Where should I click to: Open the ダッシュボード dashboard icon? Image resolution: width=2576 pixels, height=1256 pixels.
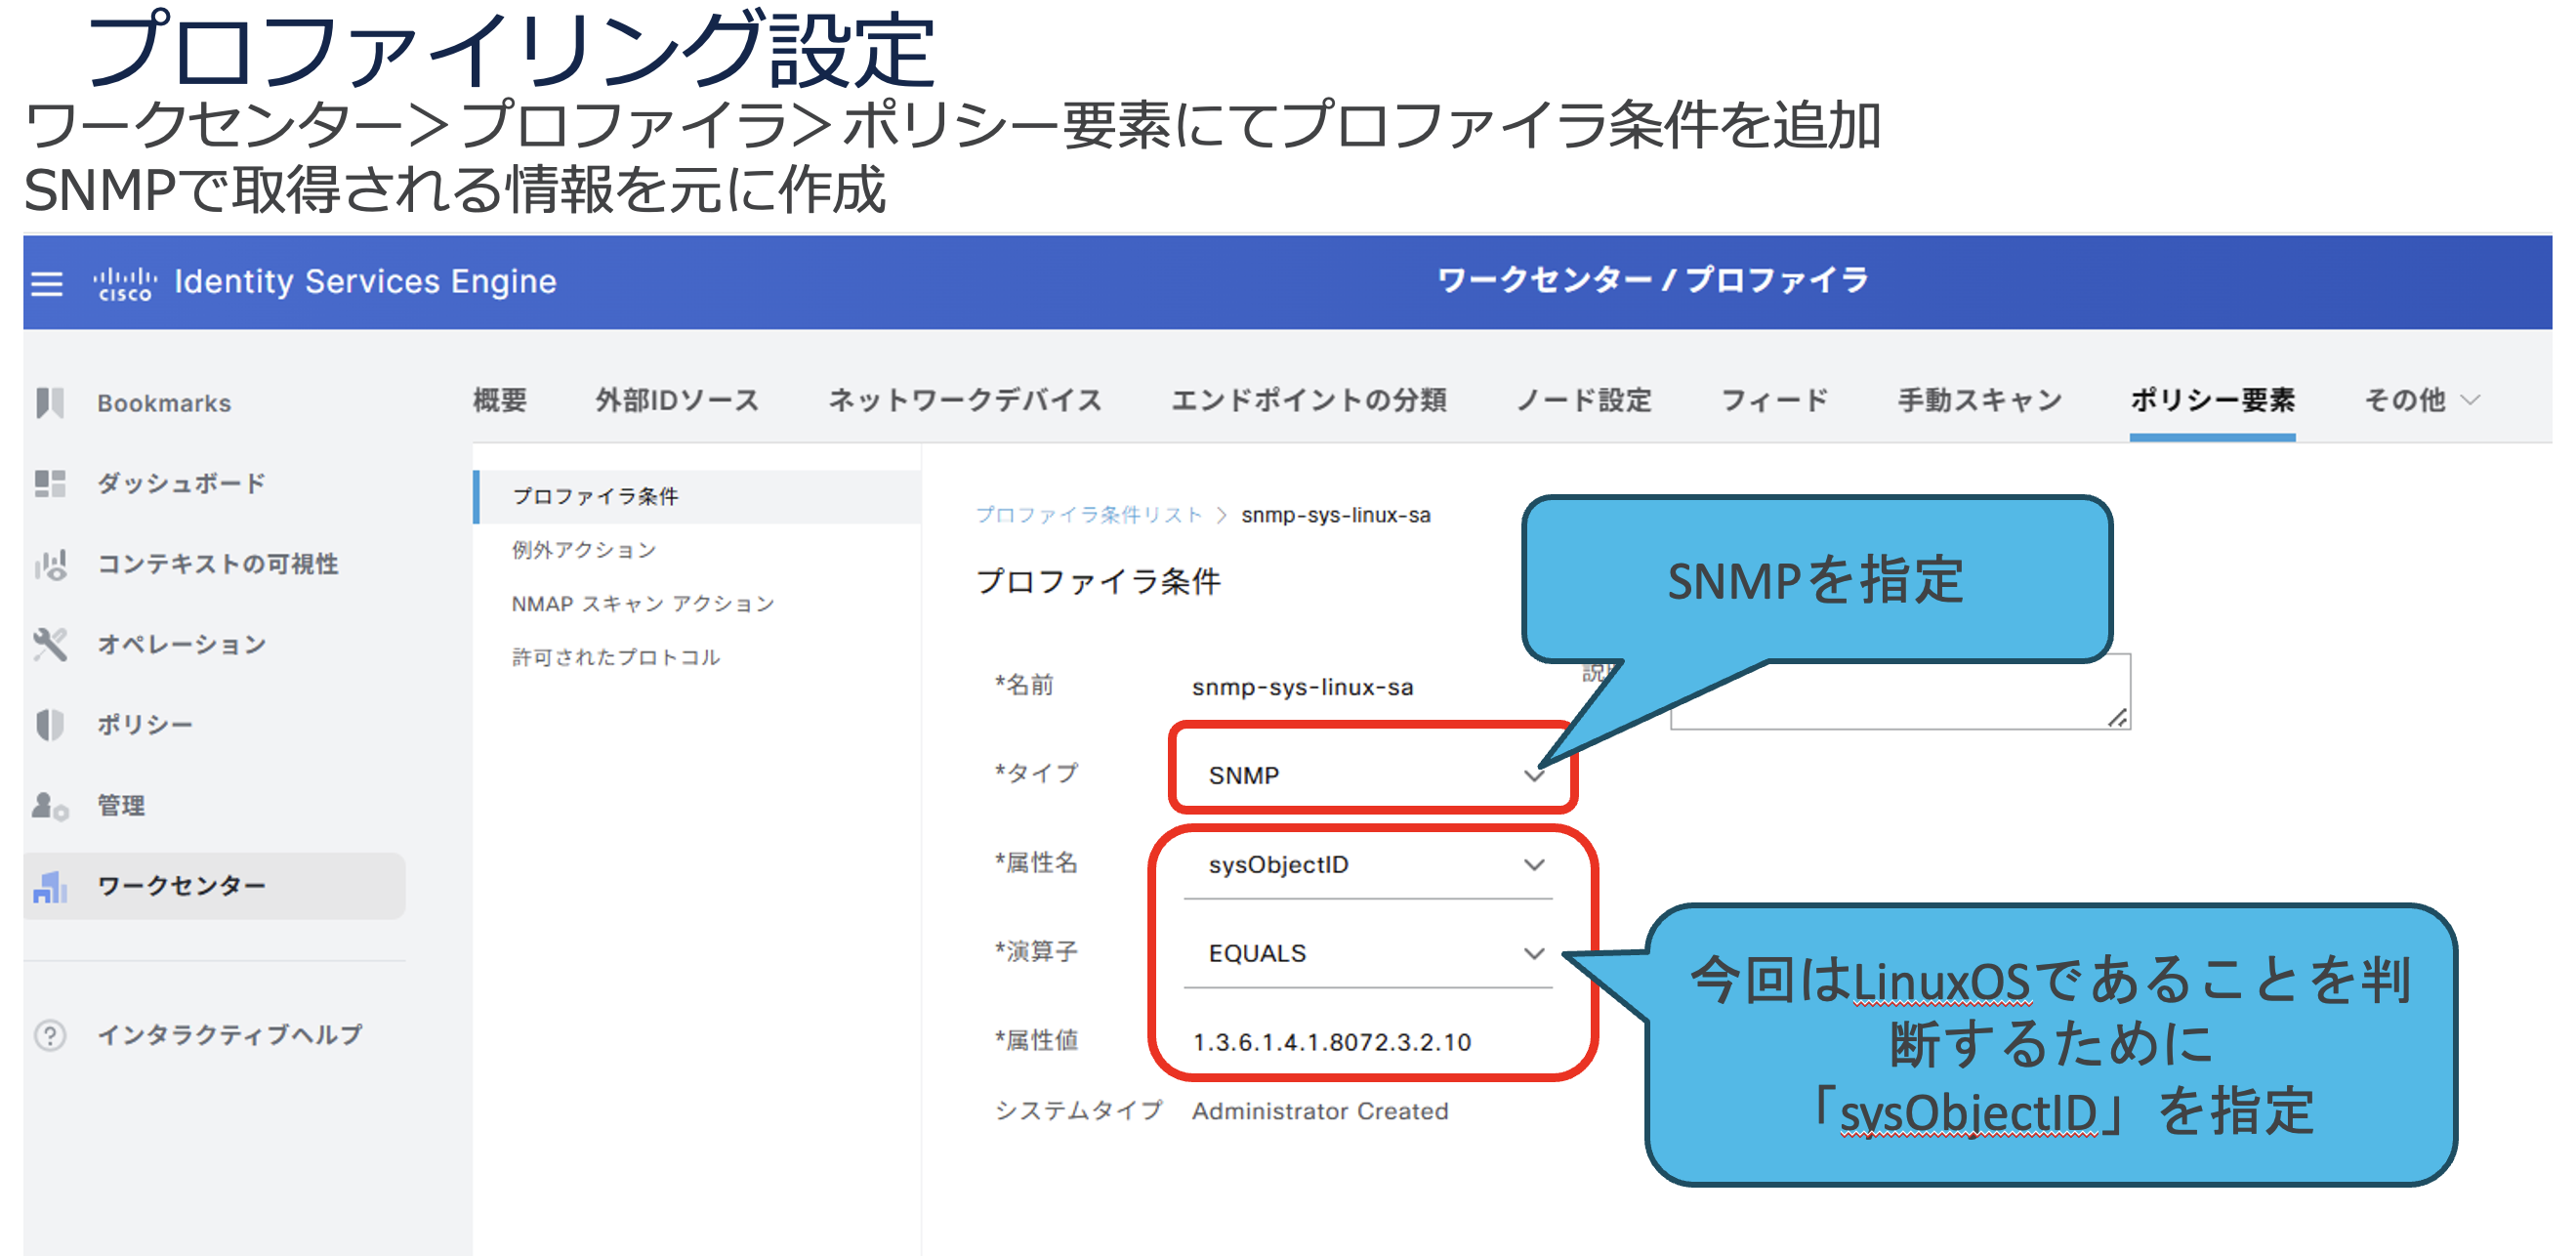(x=50, y=484)
